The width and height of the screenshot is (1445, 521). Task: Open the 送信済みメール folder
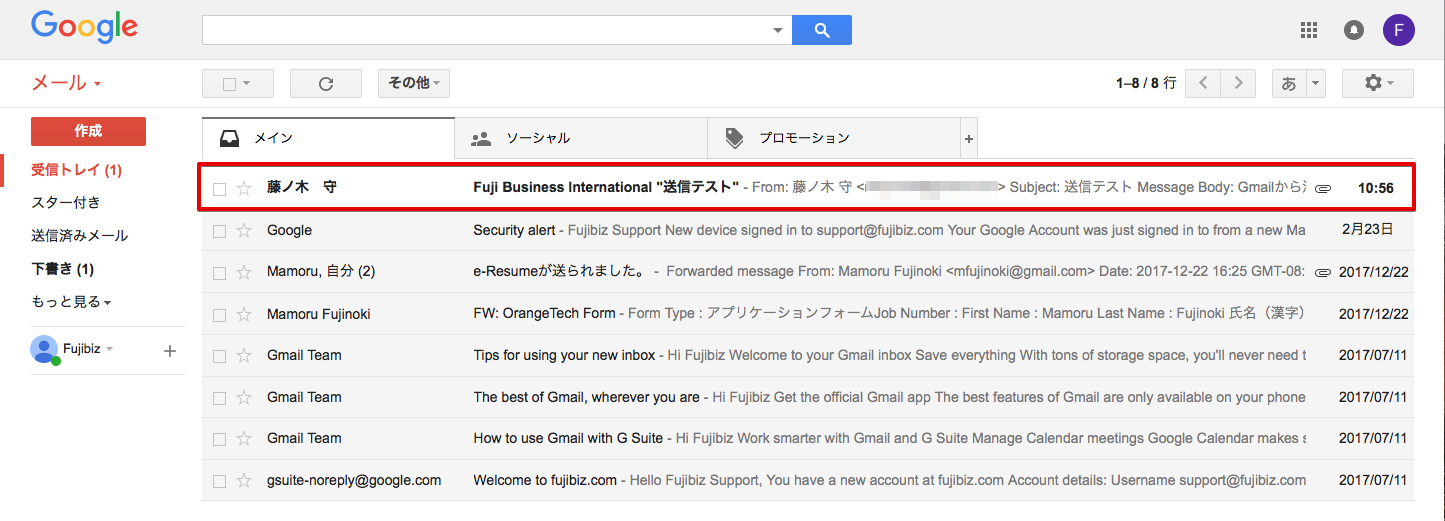pyautogui.click(x=79, y=236)
